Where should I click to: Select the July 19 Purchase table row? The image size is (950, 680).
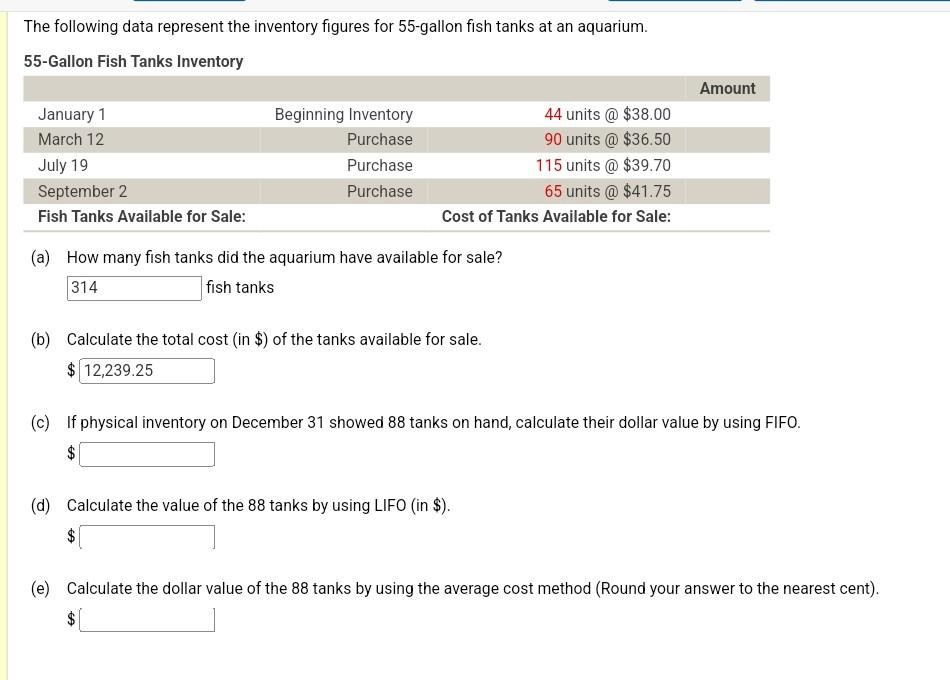(396, 165)
